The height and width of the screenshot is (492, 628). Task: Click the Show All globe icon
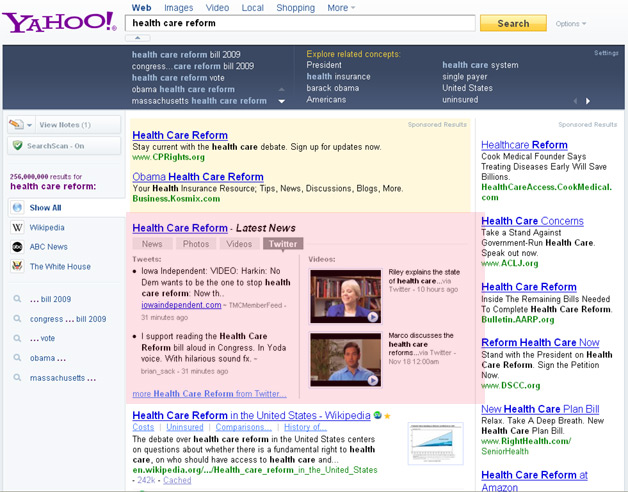tap(17, 208)
